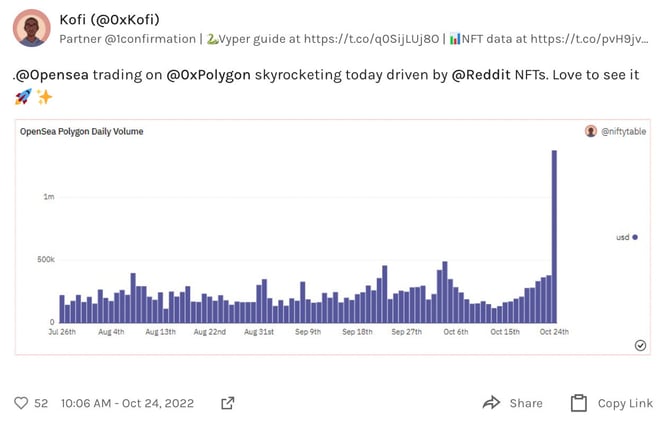This screenshot has width=664, height=421.
Task: Click the Oct 24th x-axis label
Action: [554, 332]
